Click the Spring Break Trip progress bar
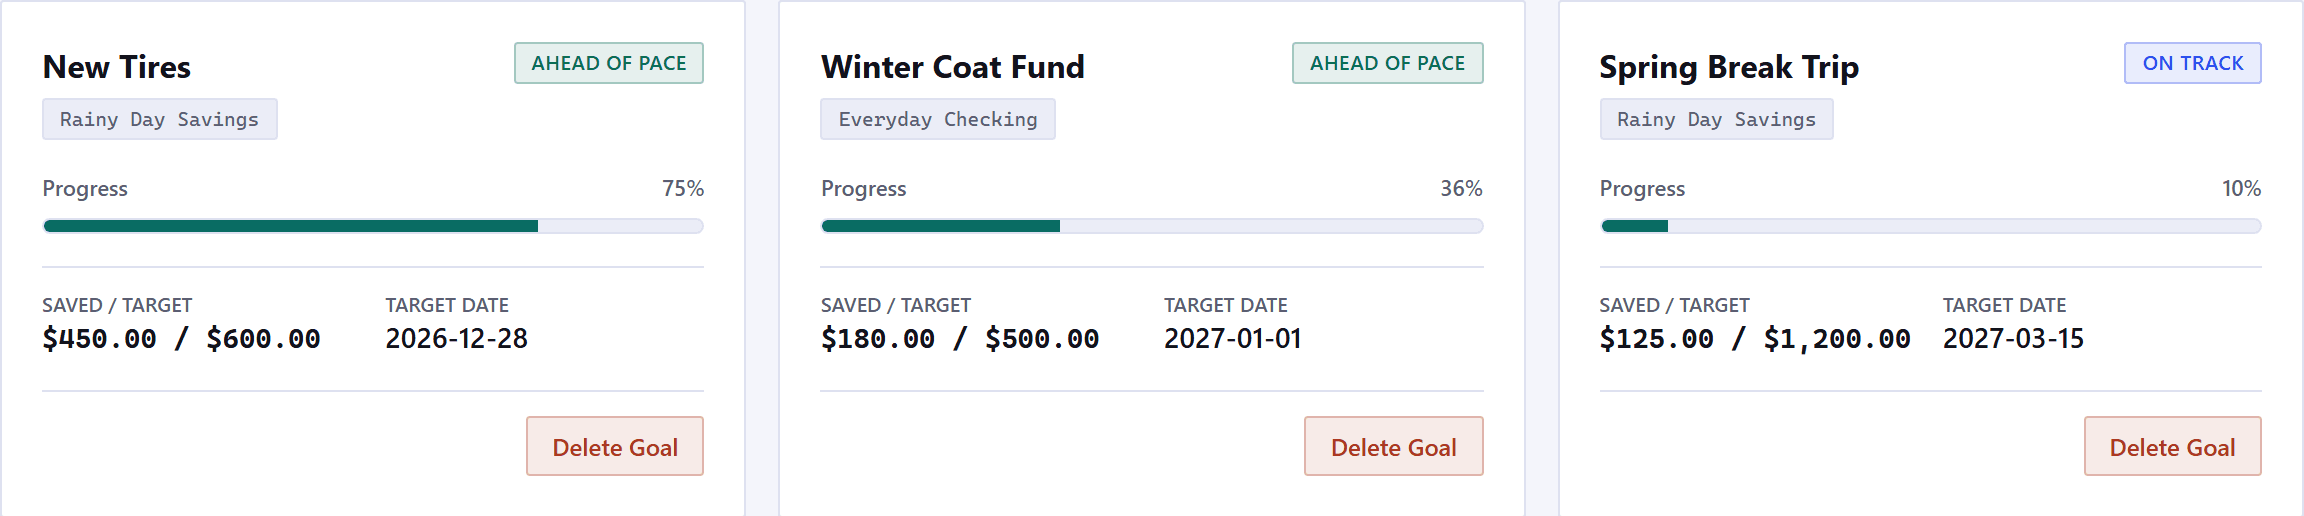Image resolution: width=2304 pixels, height=516 pixels. (1931, 226)
